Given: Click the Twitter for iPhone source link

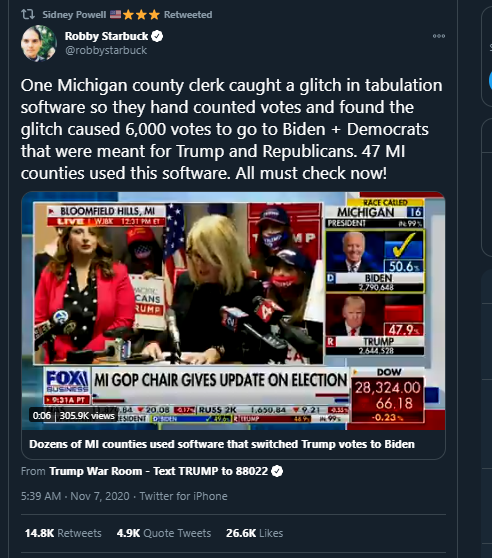Looking at the screenshot, I should pyautogui.click(x=183, y=496).
